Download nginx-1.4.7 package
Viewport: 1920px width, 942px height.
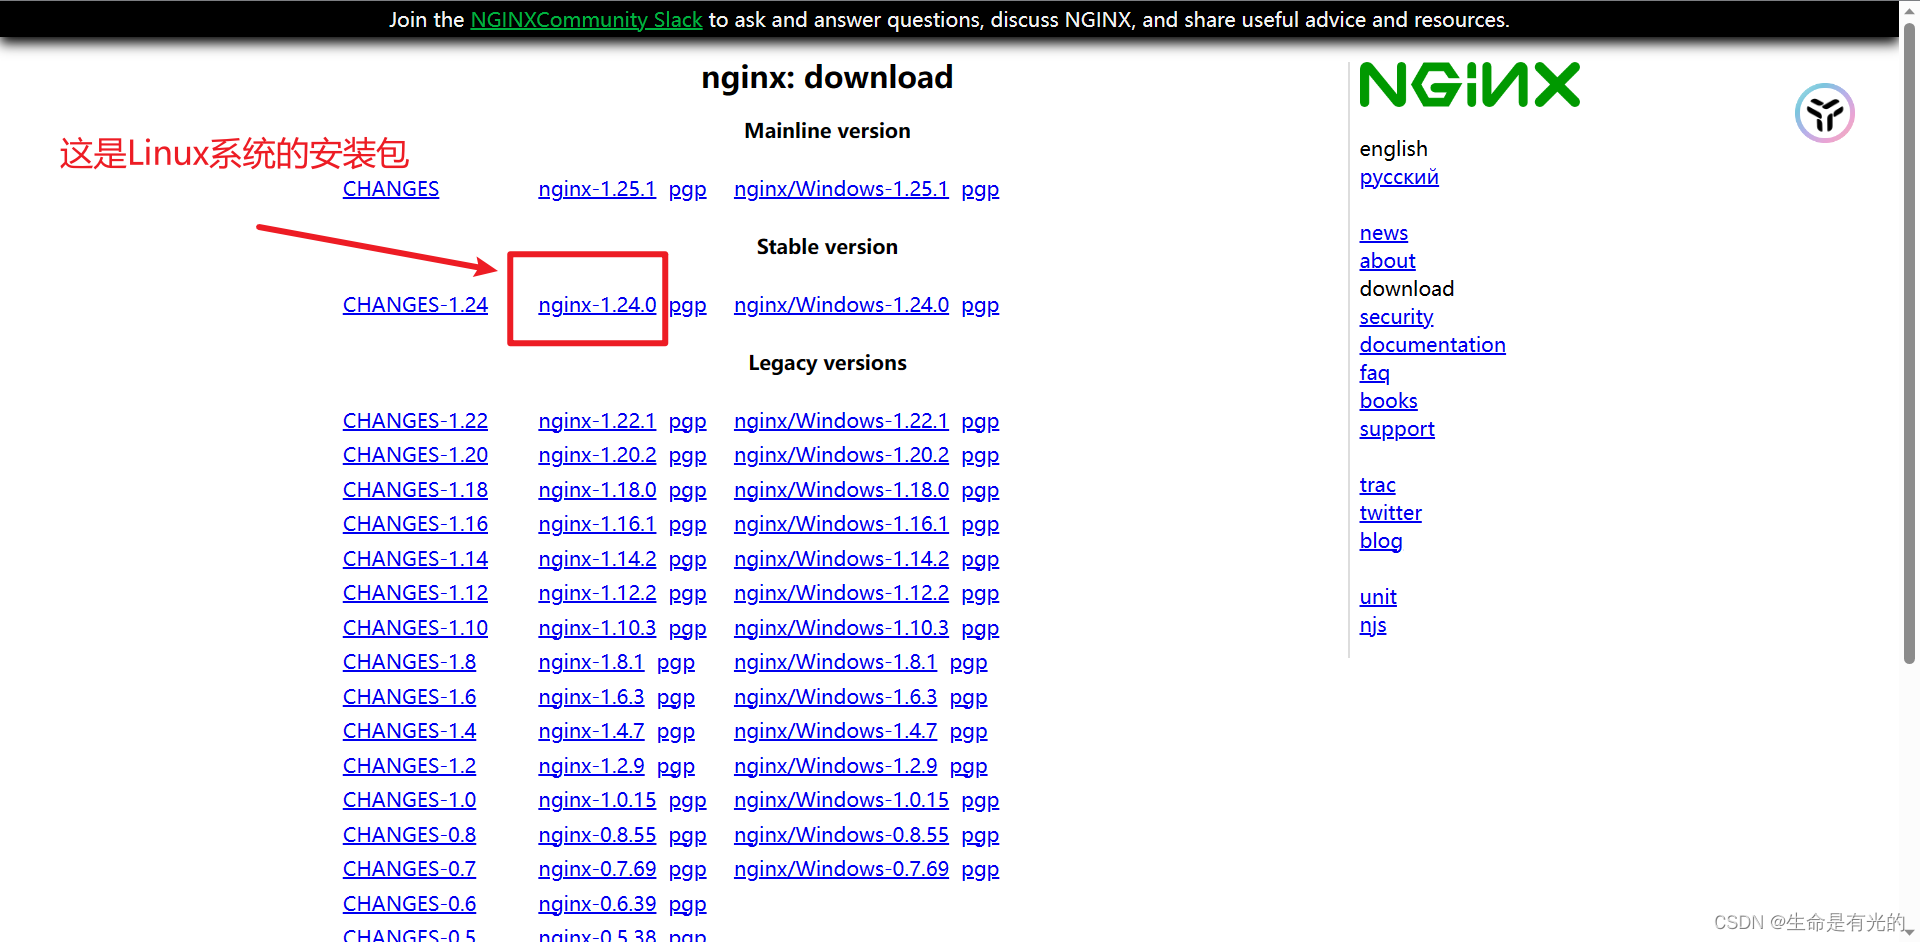pyautogui.click(x=591, y=731)
